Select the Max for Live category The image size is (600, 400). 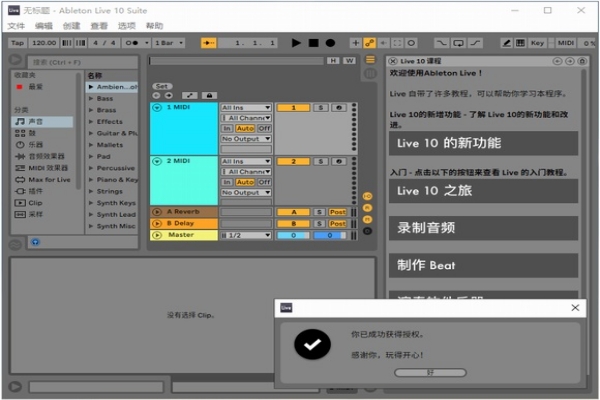coord(42,180)
